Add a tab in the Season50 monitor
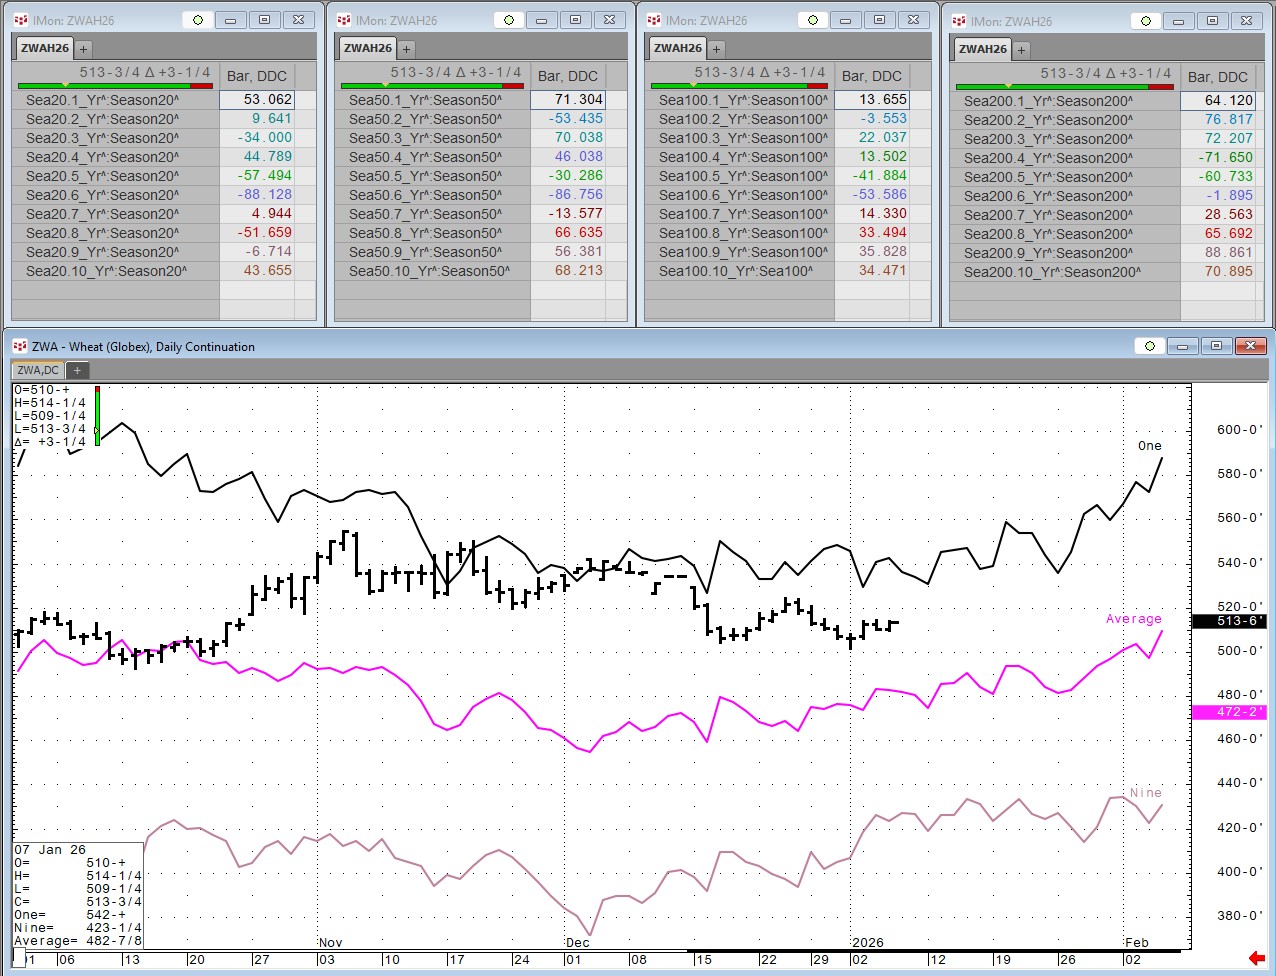The height and width of the screenshot is (976, 1276). (x=407, y=49)
